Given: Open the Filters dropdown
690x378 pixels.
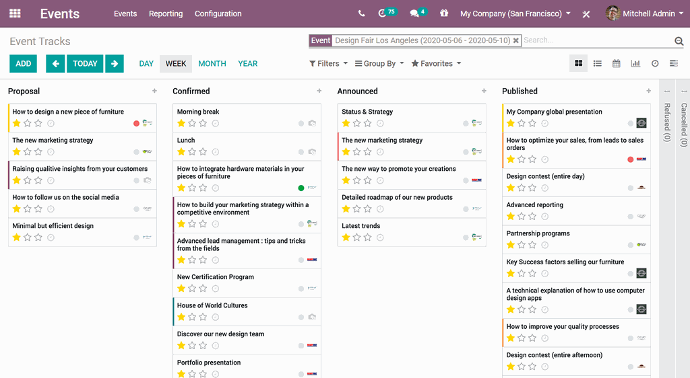Looking at the screenshot, I should click(x=328, y=63).
